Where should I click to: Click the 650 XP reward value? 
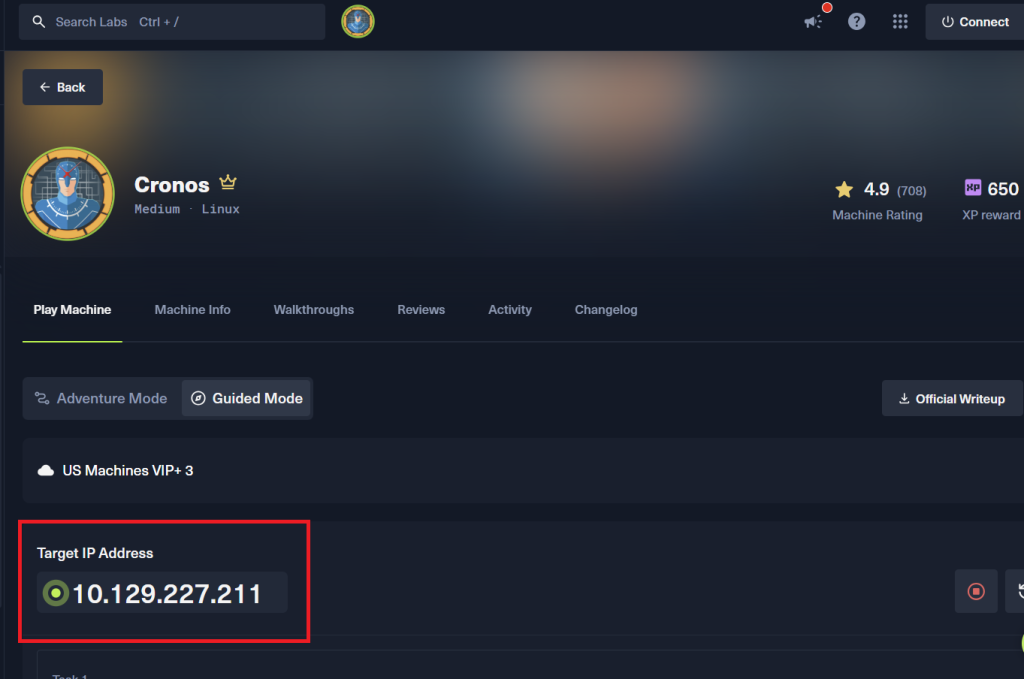coord(1003,189)
